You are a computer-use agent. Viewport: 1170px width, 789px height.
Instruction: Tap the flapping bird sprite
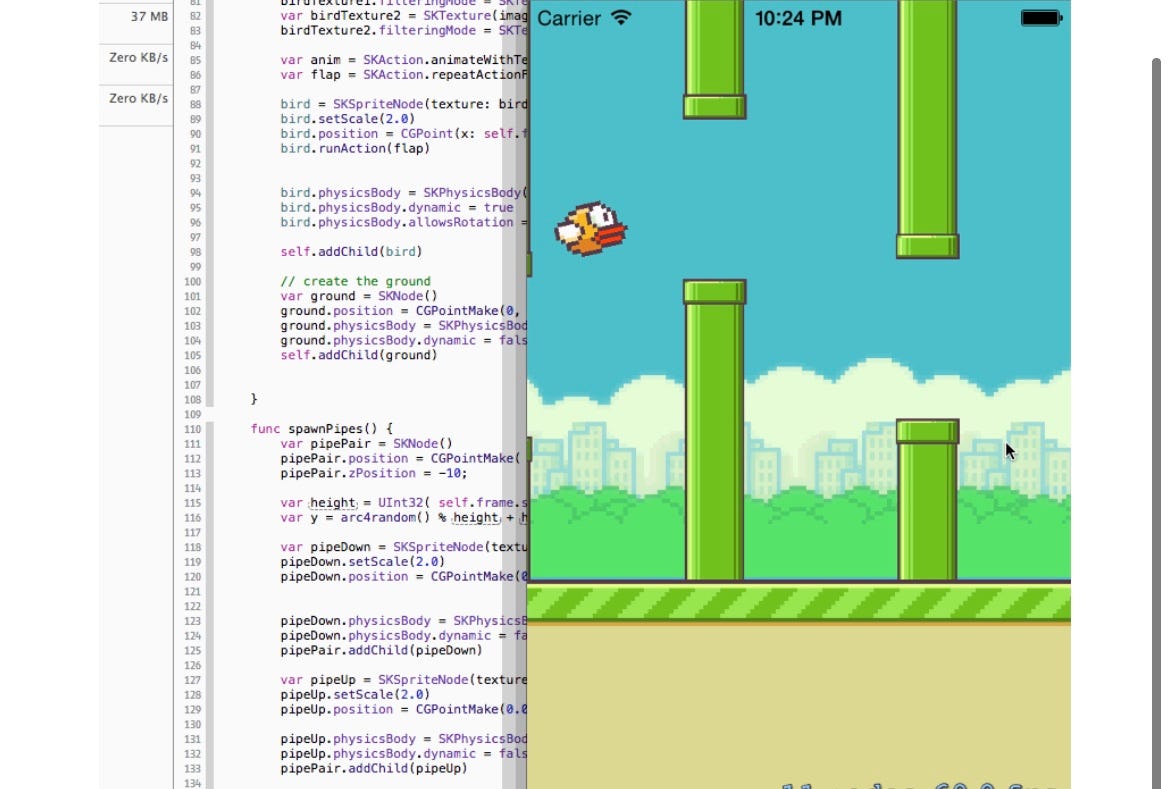coord(590,228)
